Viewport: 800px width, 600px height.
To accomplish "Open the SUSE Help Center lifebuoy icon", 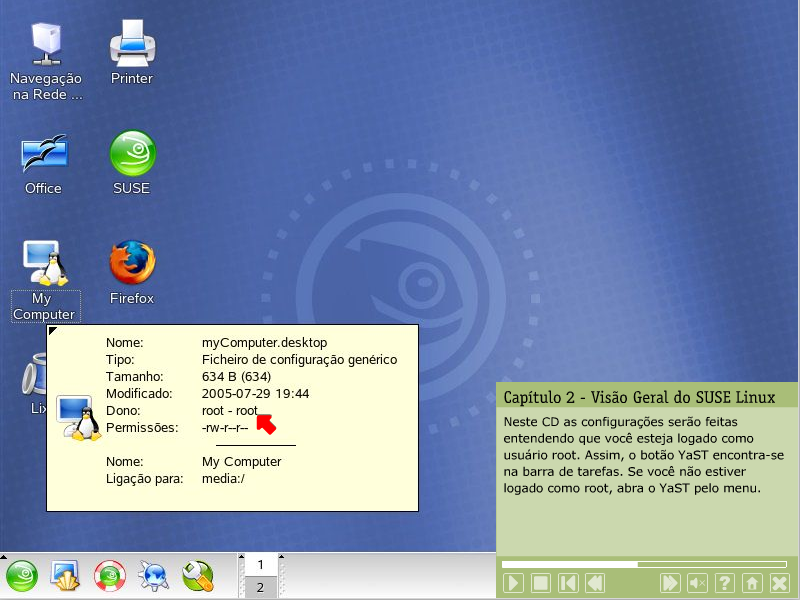I will (x=109, y=576).
